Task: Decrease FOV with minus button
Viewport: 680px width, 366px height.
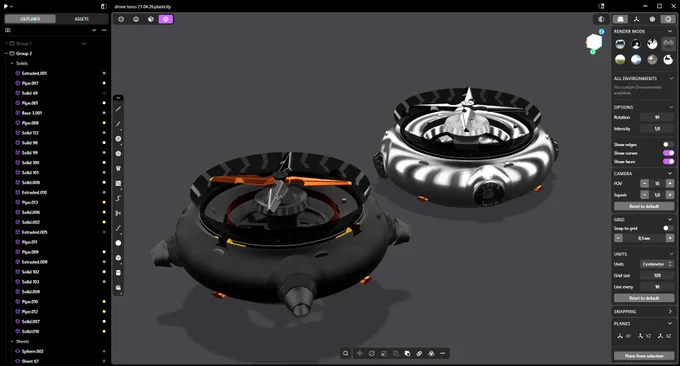Action: point(644,183)
